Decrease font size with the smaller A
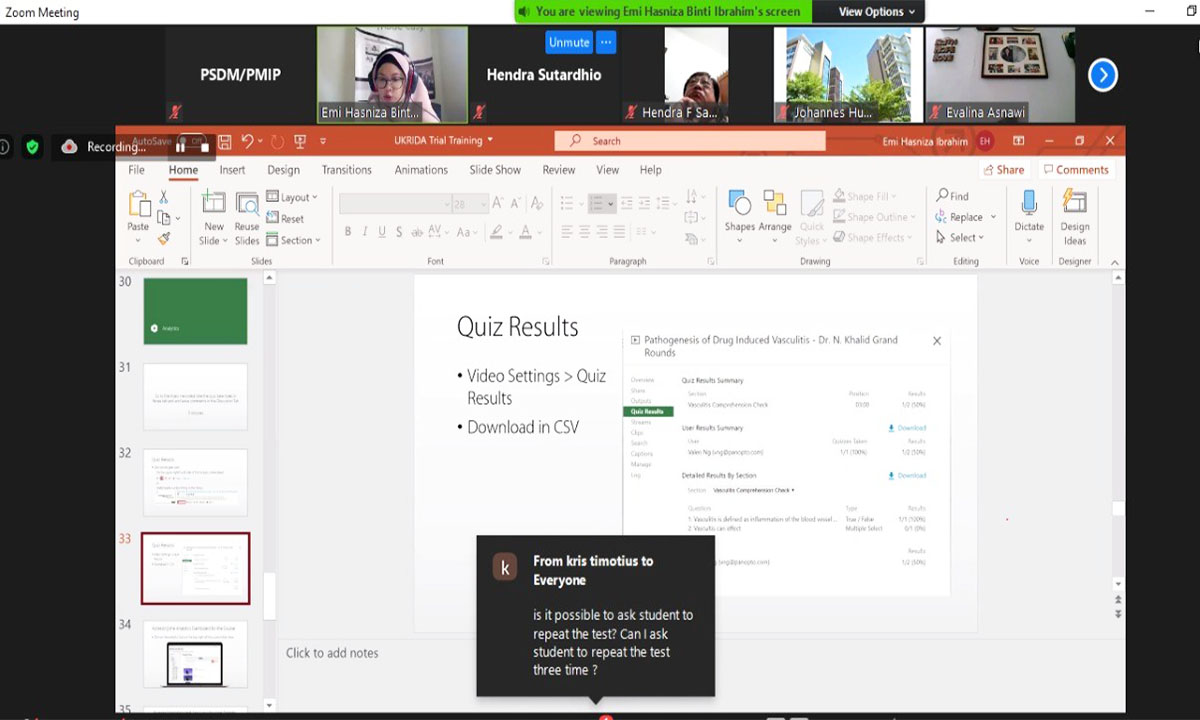 click(x=516, y=204)
